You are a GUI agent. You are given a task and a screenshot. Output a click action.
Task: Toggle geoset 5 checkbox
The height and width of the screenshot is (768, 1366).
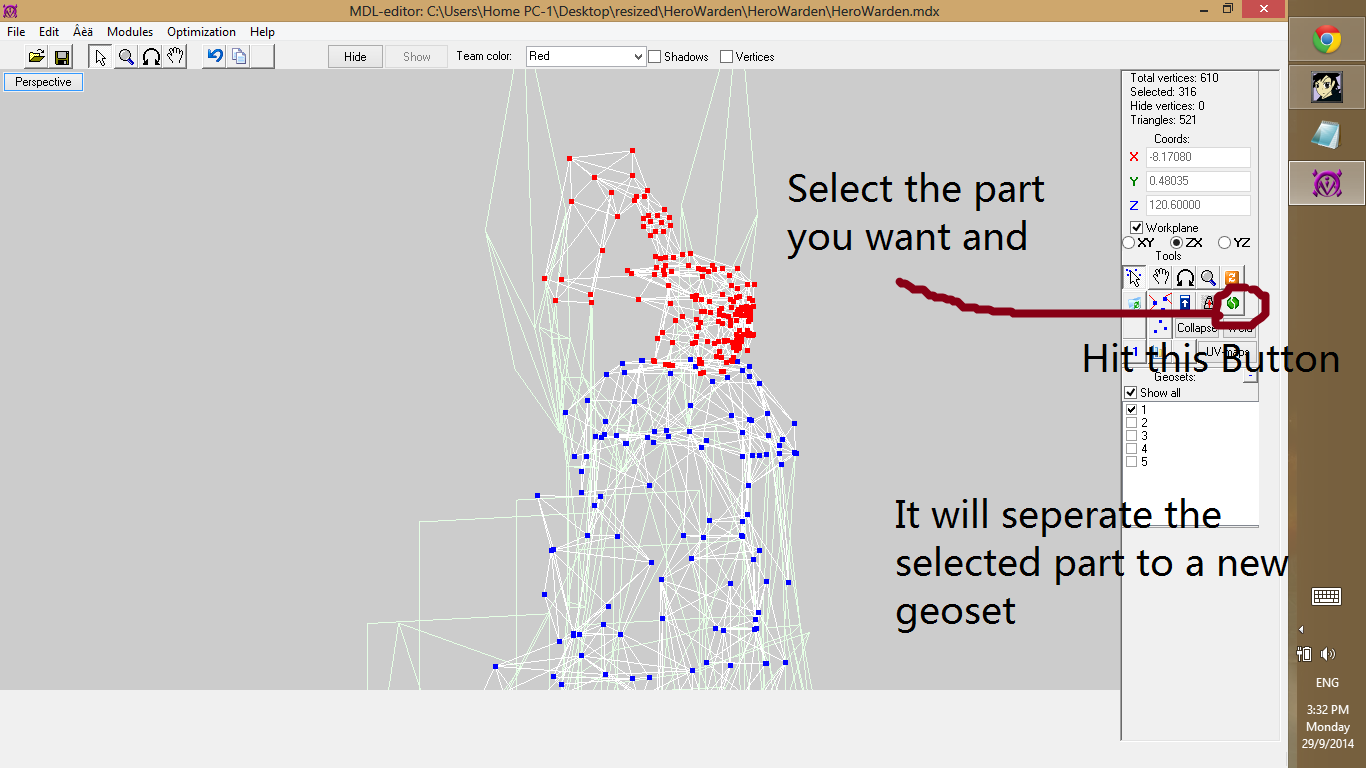1132,462
